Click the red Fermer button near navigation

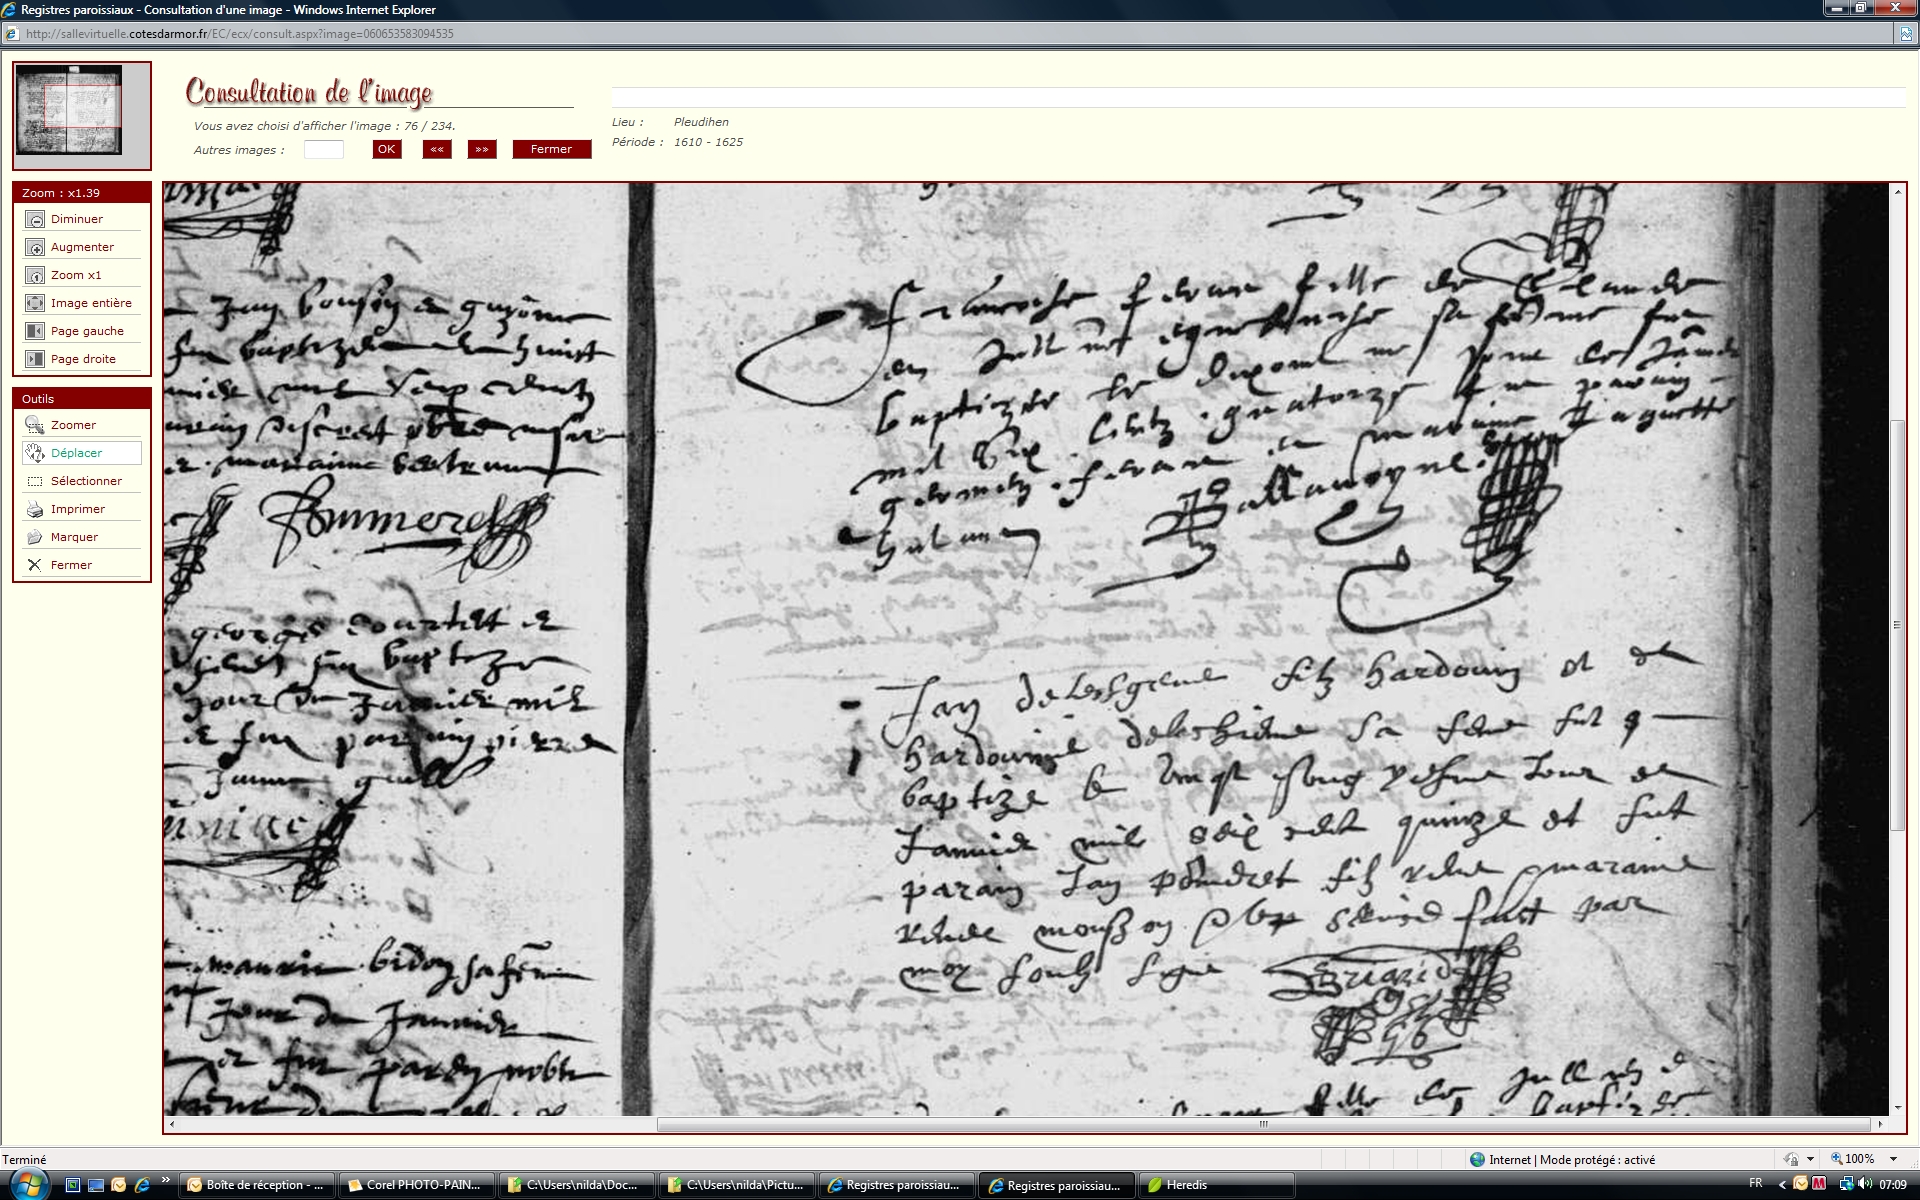point(551,149)
